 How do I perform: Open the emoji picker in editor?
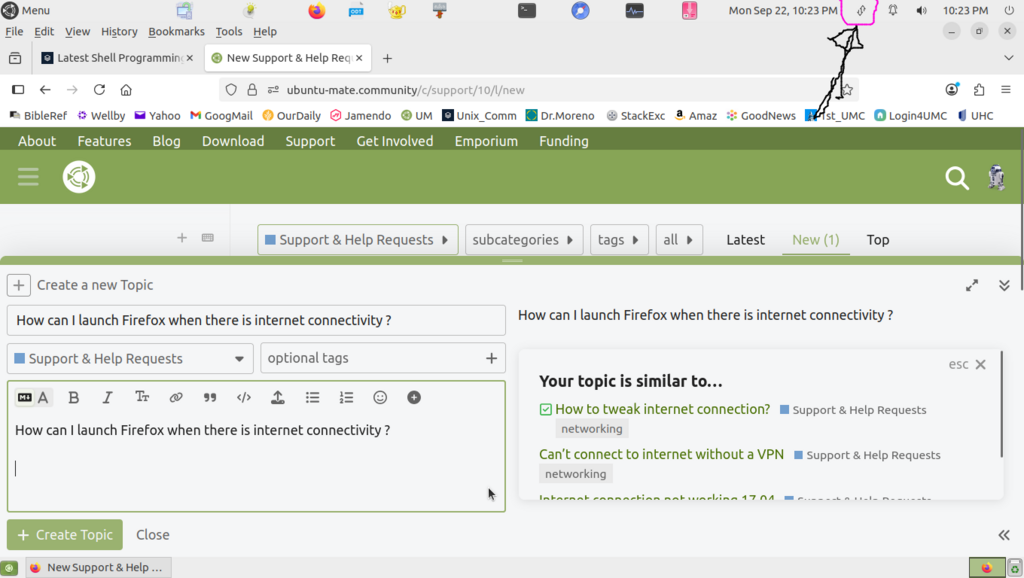point(380,398)
